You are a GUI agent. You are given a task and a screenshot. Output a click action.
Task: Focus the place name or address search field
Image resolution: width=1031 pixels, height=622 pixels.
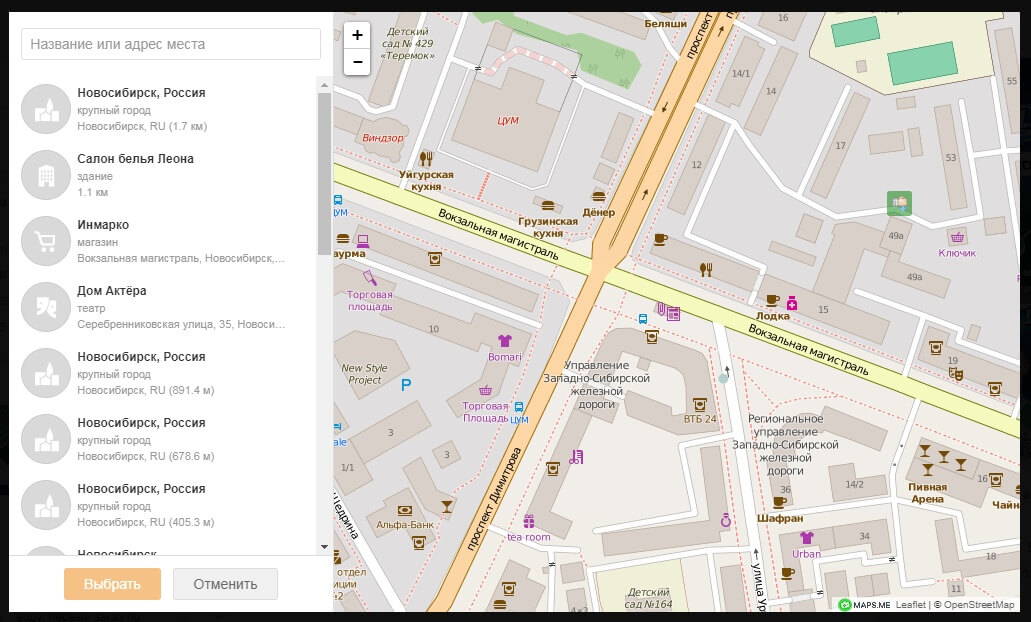(171, 44)
